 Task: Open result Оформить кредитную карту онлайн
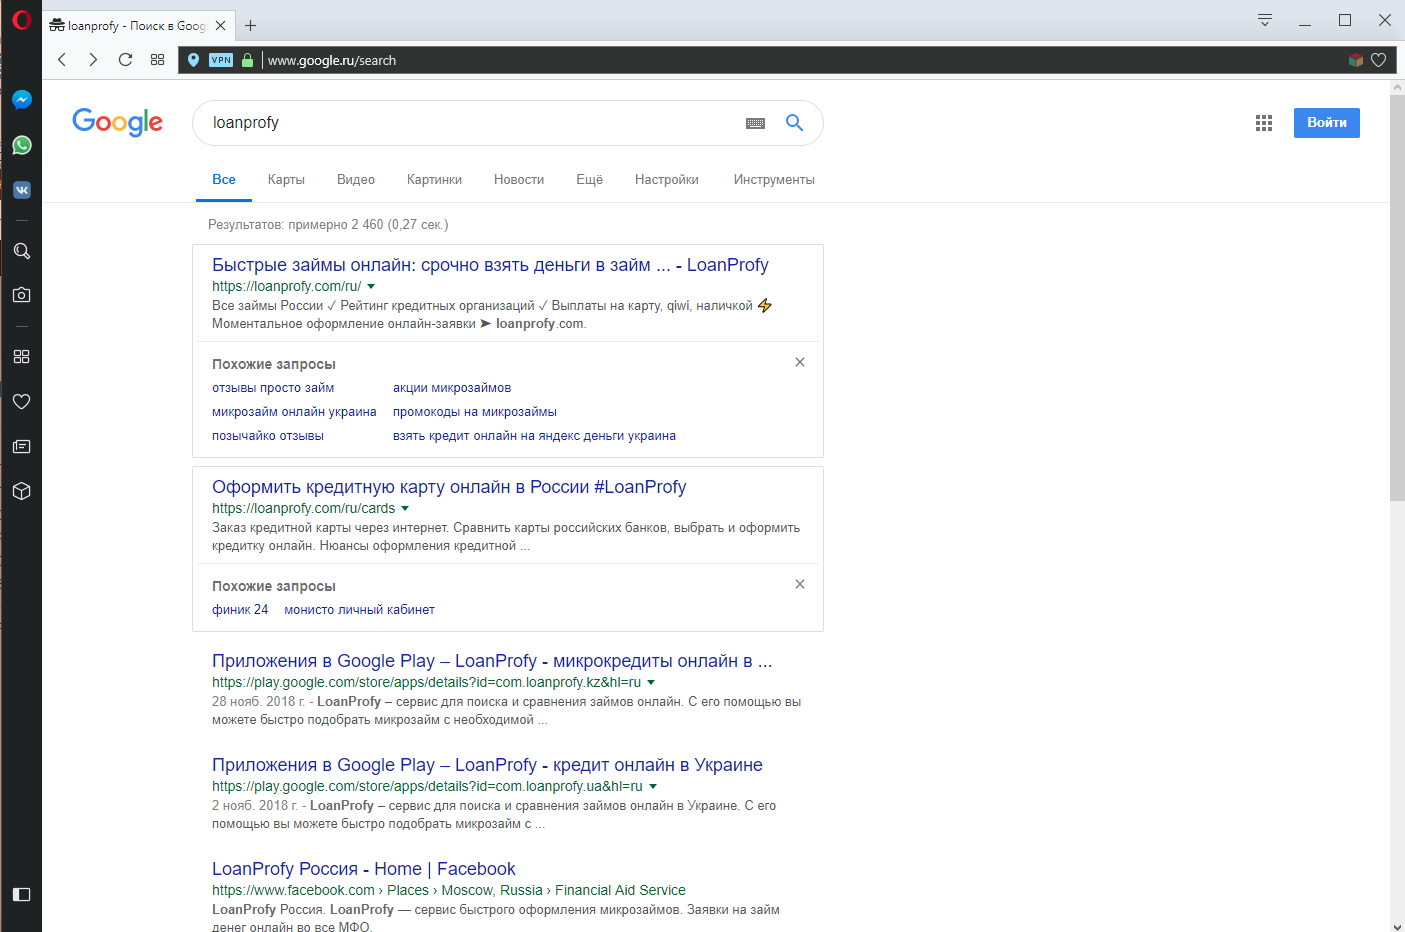449,487
